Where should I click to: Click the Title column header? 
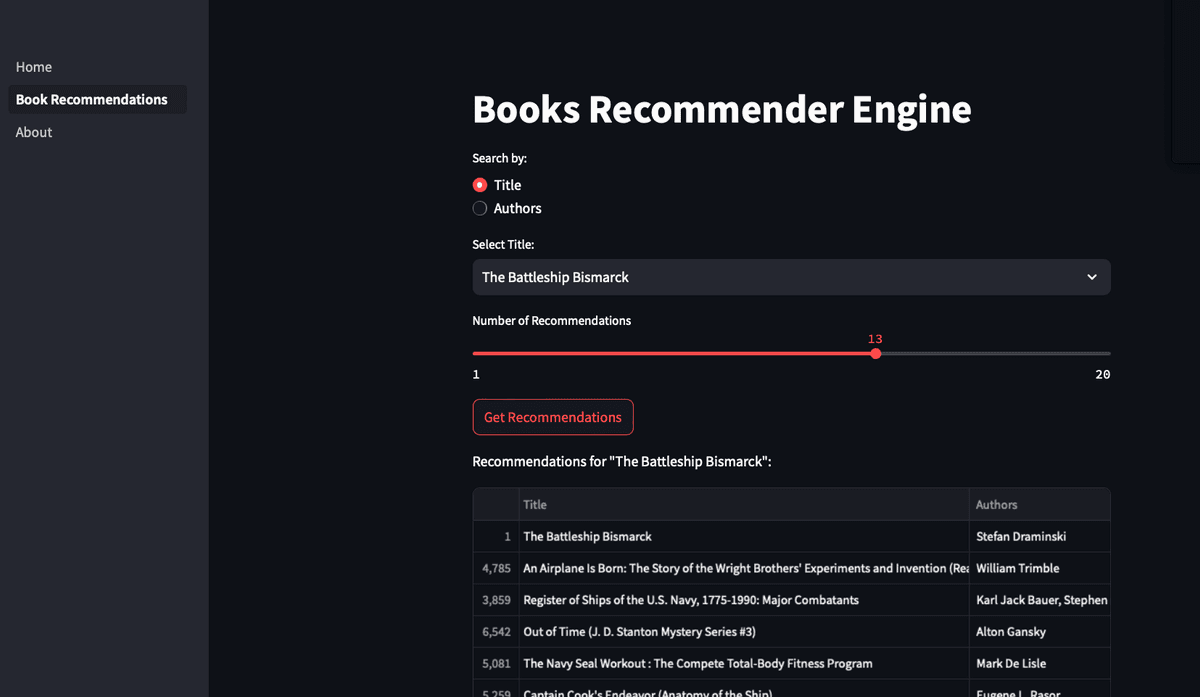[x=744, y=504]
